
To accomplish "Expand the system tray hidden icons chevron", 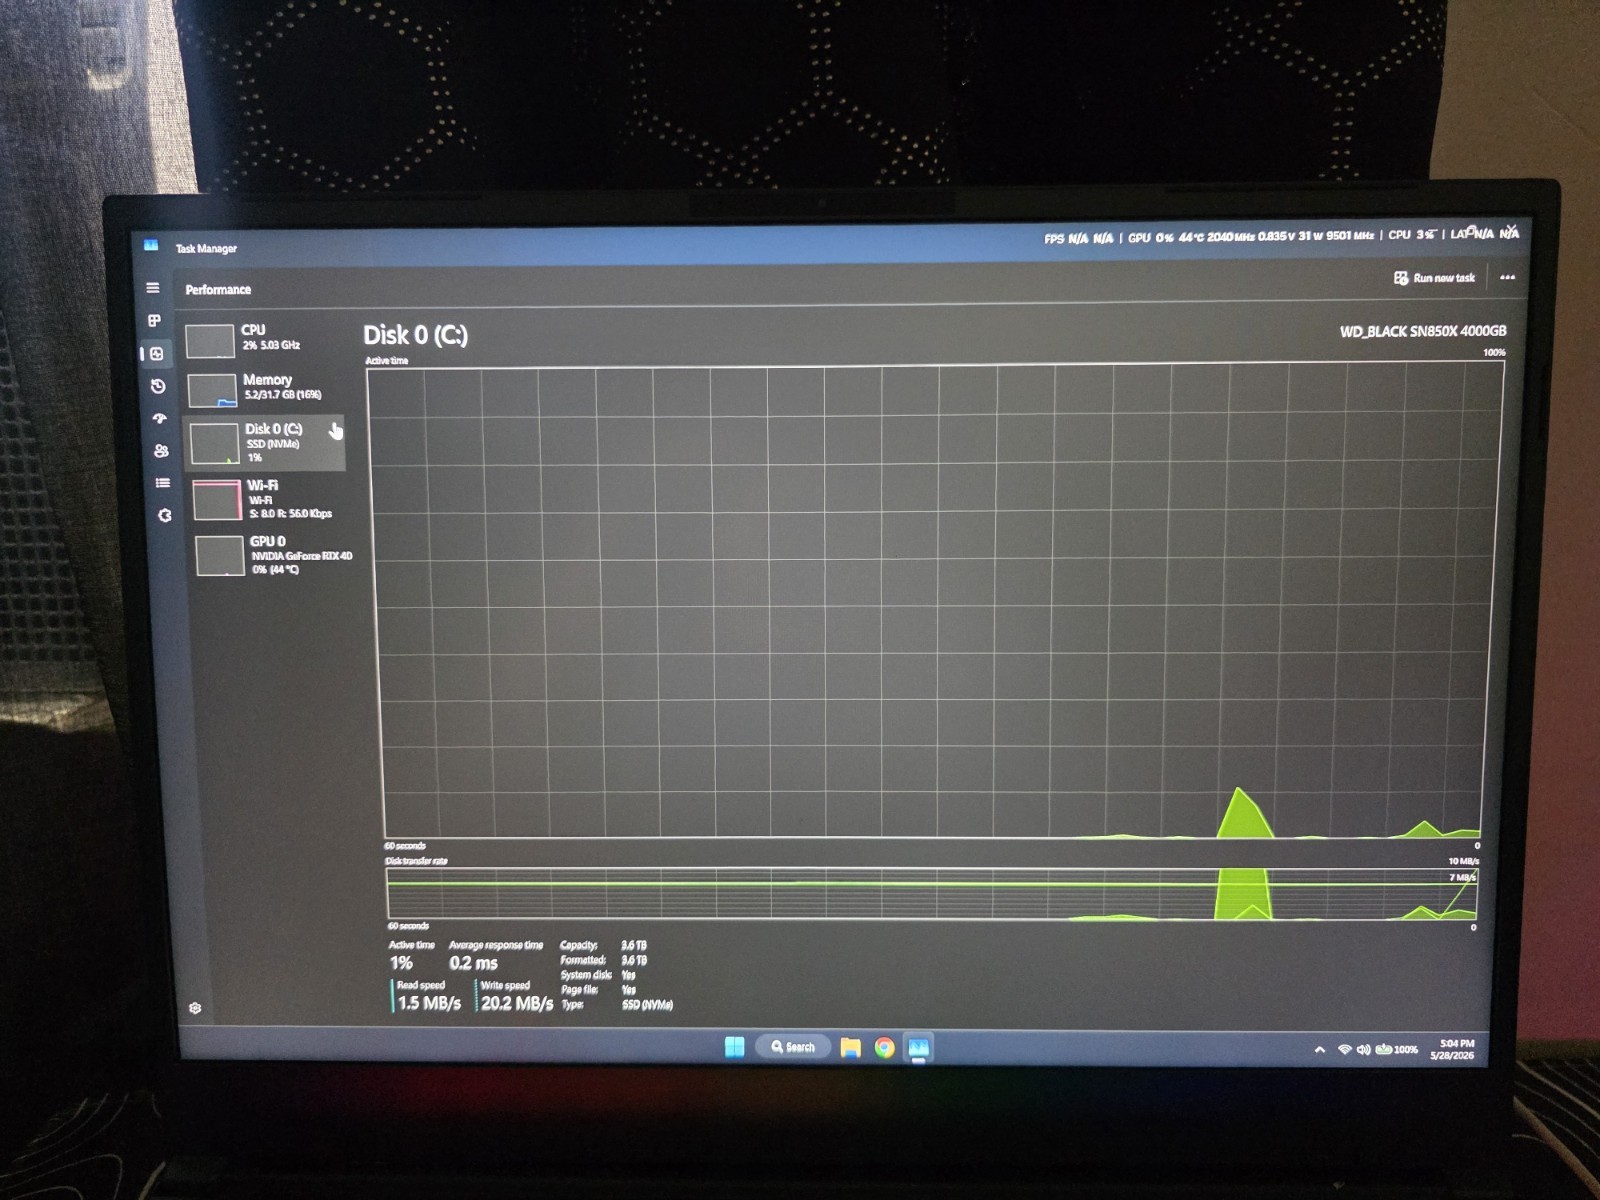I will click(x=1320, y=1049).
